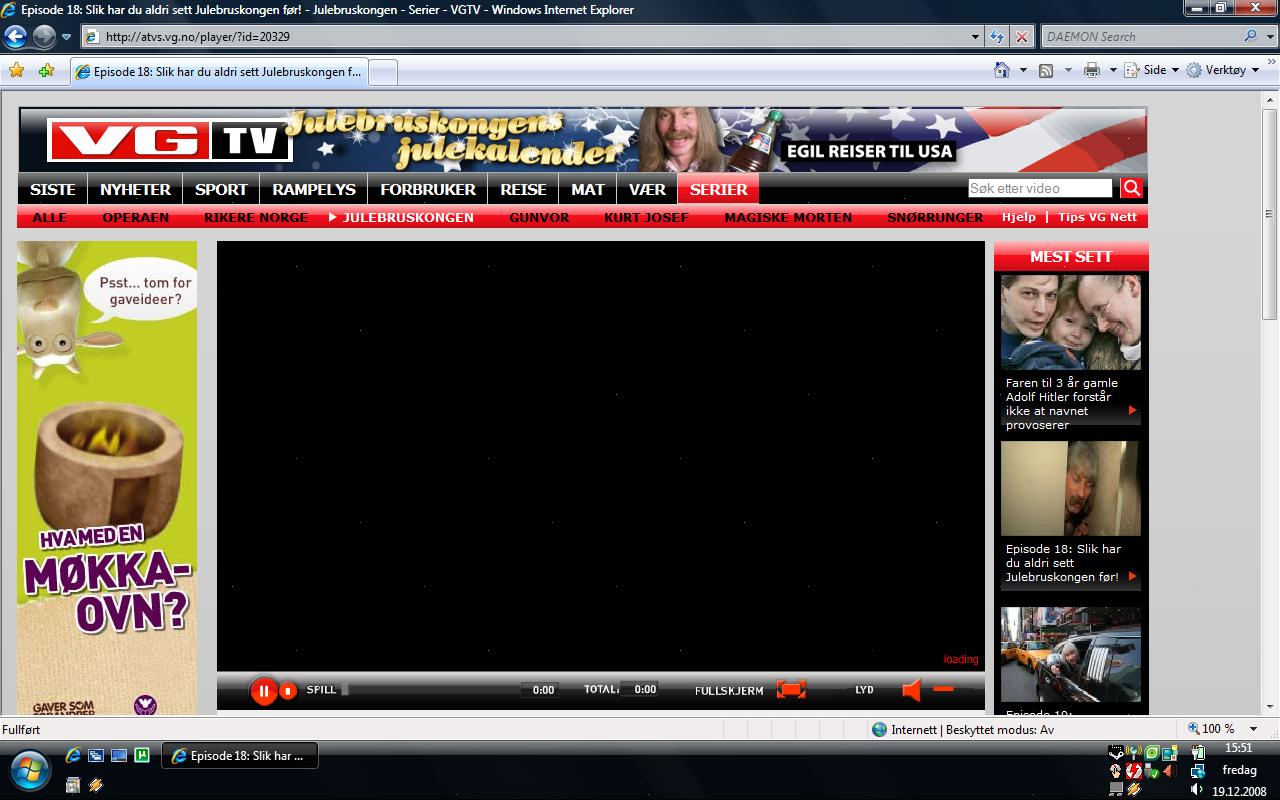Screen dimensions: 1280x800
Task: Open the RAMPELYS section tab
Action: pyautogui.click(x=314, y=189)
